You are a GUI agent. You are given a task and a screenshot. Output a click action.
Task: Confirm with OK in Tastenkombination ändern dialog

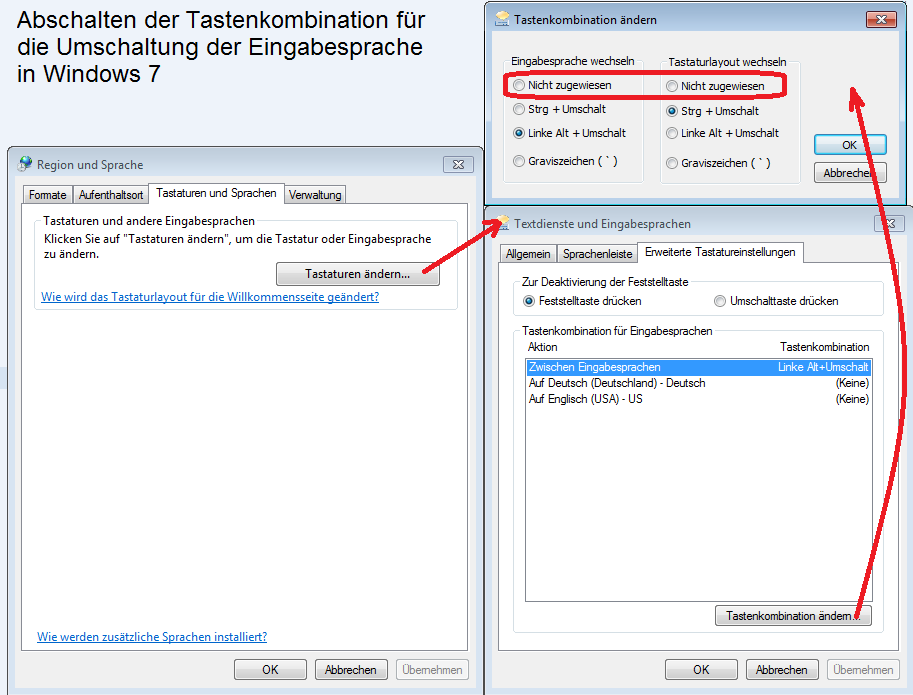[850, 145]
